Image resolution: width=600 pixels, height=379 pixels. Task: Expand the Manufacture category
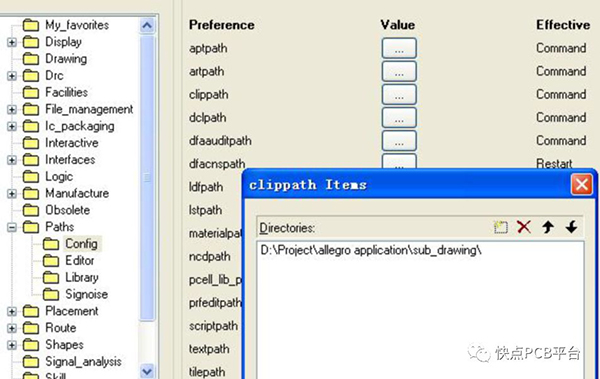[x=12, y=194]
